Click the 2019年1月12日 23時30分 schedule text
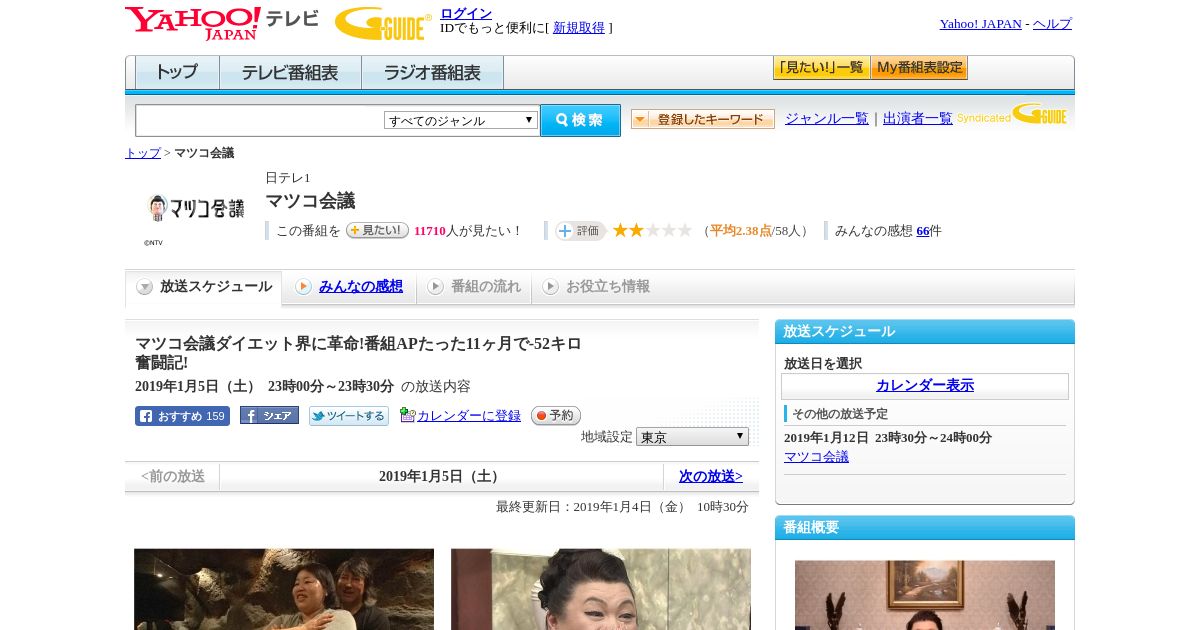Viewport: 1200px width, 630px height. (888, 438)
